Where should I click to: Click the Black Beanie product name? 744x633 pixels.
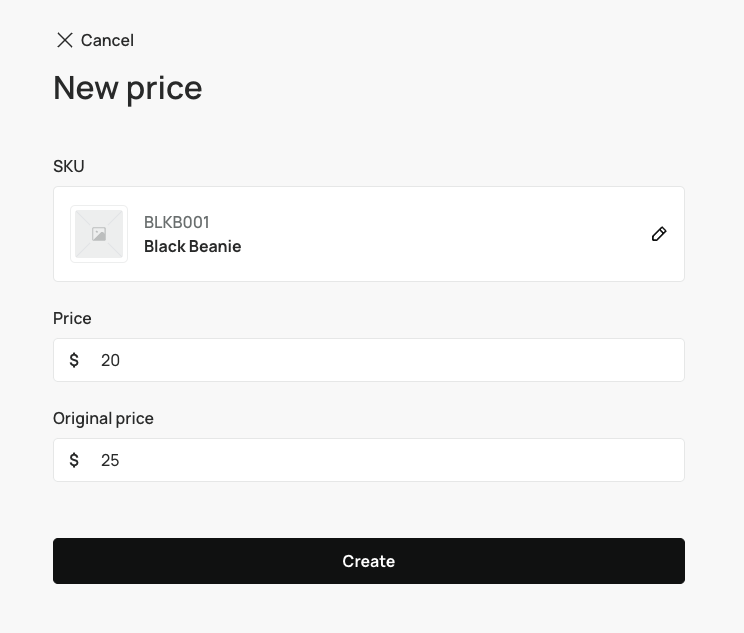tap(192, 246)
